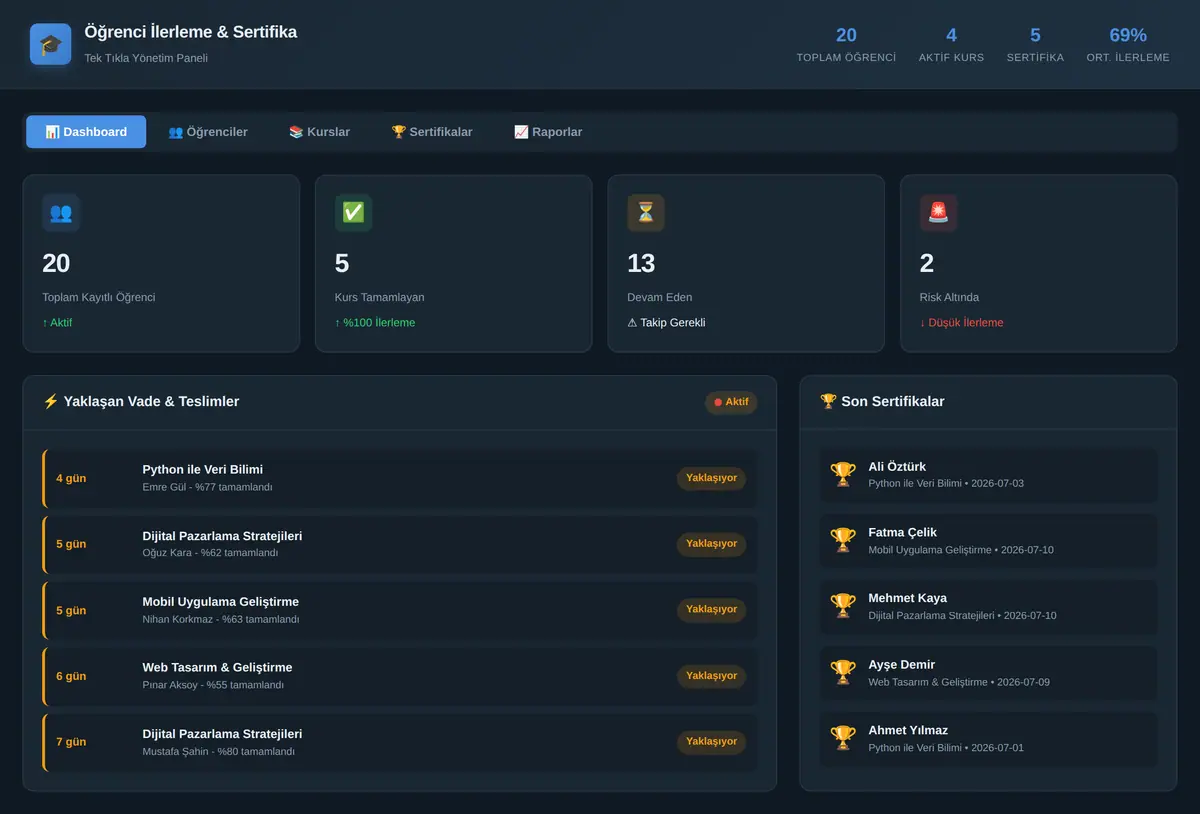
Task: Click Yaklaşıyor badge on Emre Gül's row
Action: 711,478
